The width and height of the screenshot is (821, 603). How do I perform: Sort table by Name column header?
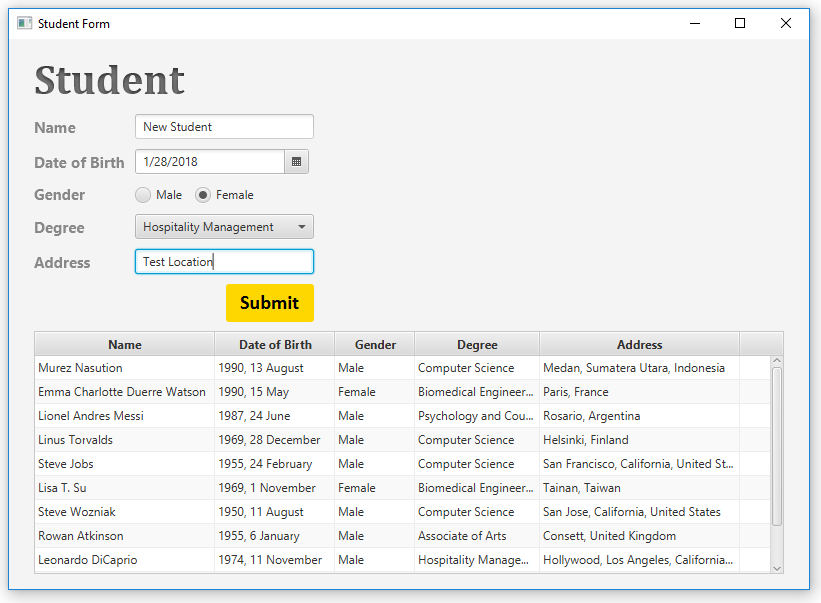pyautogui.click(x=125, y=344)
